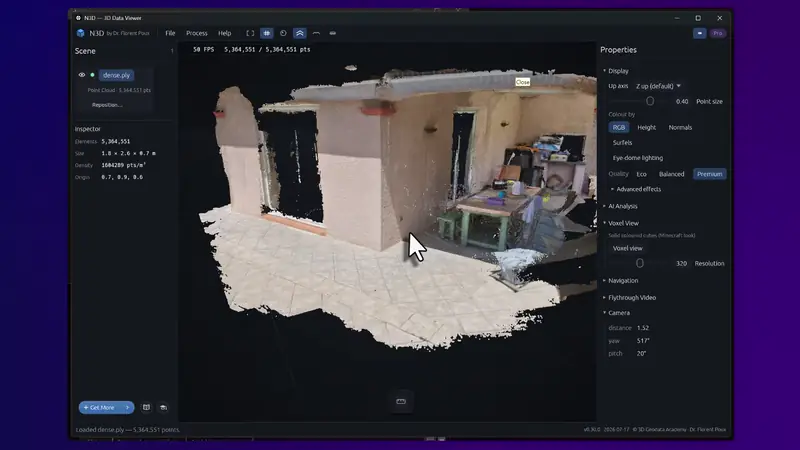The height and width of the screenshot is (450, 800).
Task: Click the Size value 1.8 × 2.6 × 0.7 m
Action: point(129,153)
